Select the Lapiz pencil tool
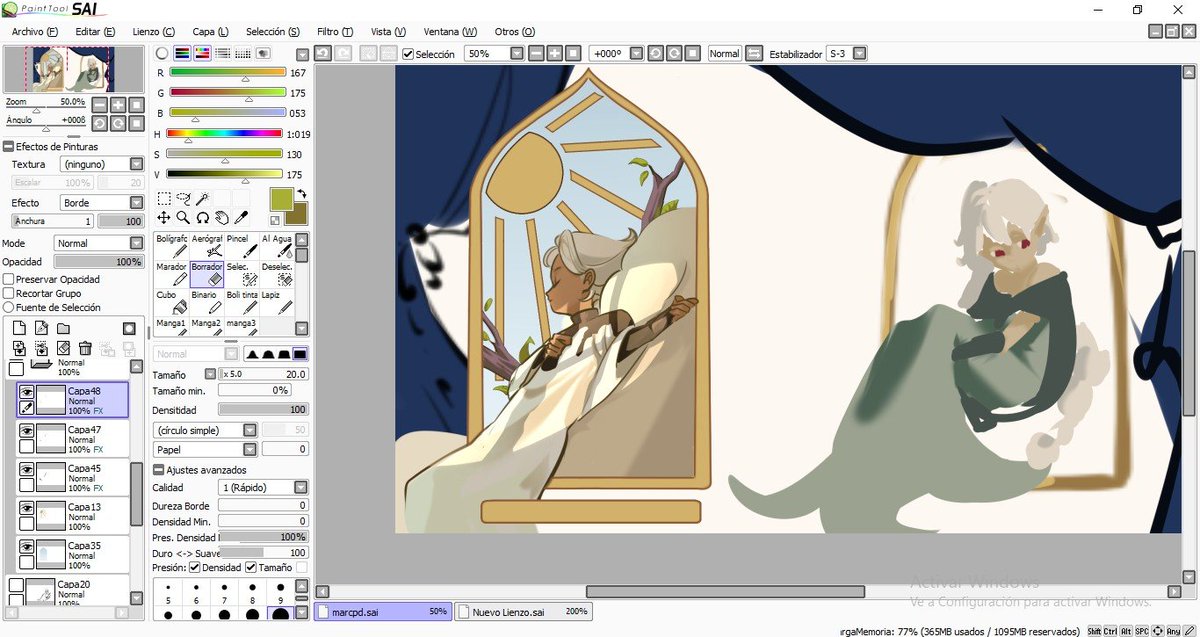 pyautogui.click(x=277, y=301)
